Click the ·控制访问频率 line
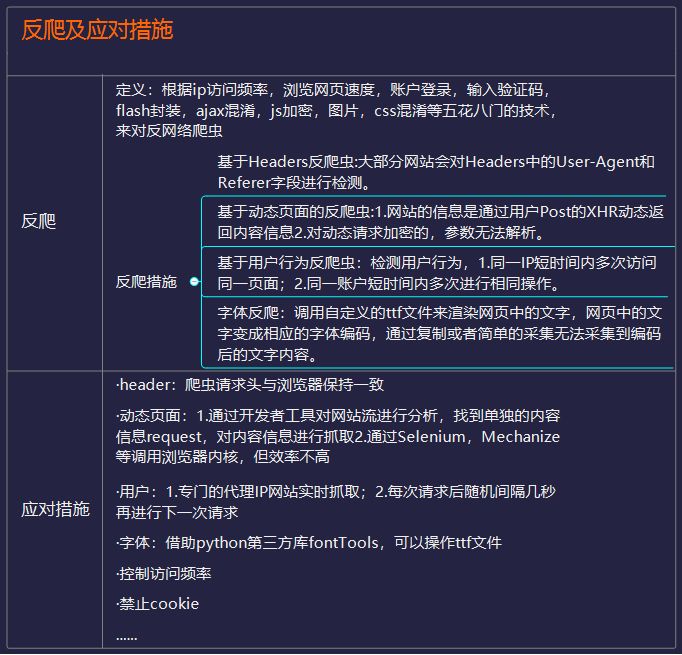This screenshot has height=655, width=682. 164,574
